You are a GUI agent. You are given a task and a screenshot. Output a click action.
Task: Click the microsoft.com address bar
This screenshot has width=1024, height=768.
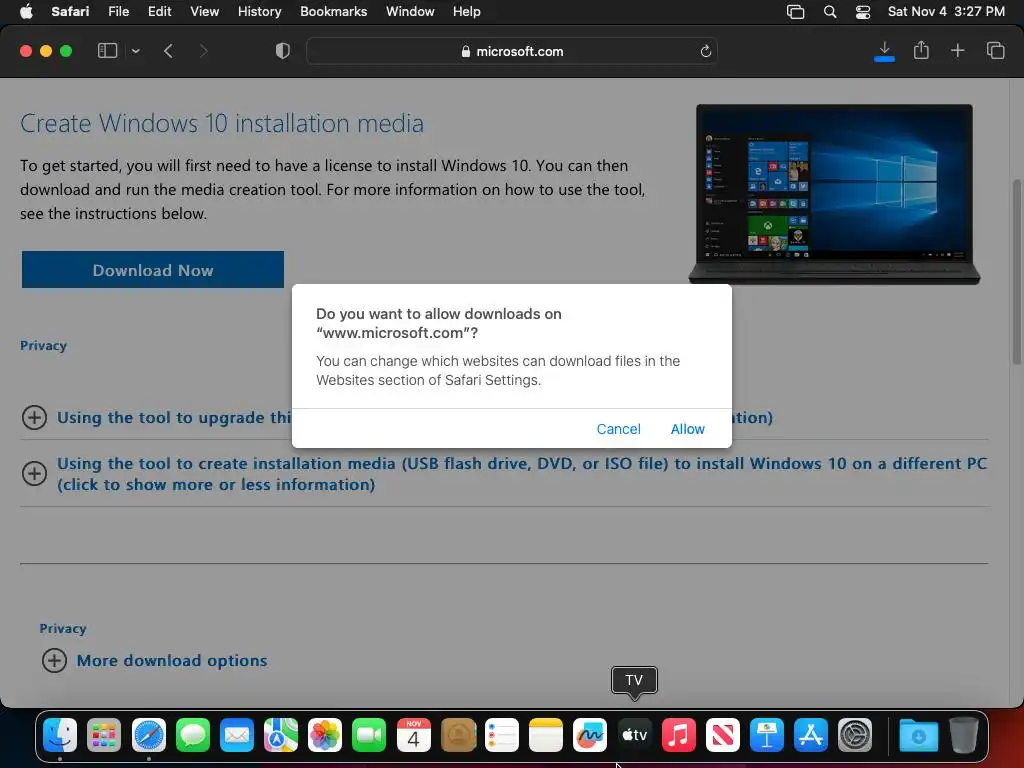tap(512, 51)
